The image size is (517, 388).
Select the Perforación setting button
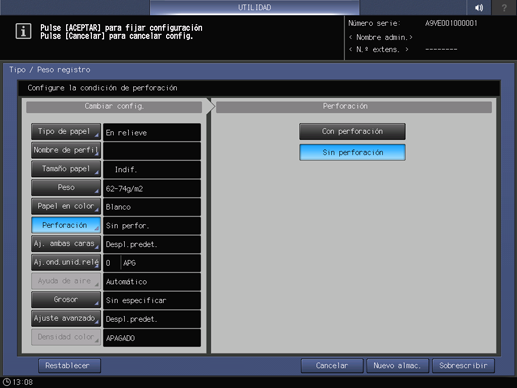point(66,225)
